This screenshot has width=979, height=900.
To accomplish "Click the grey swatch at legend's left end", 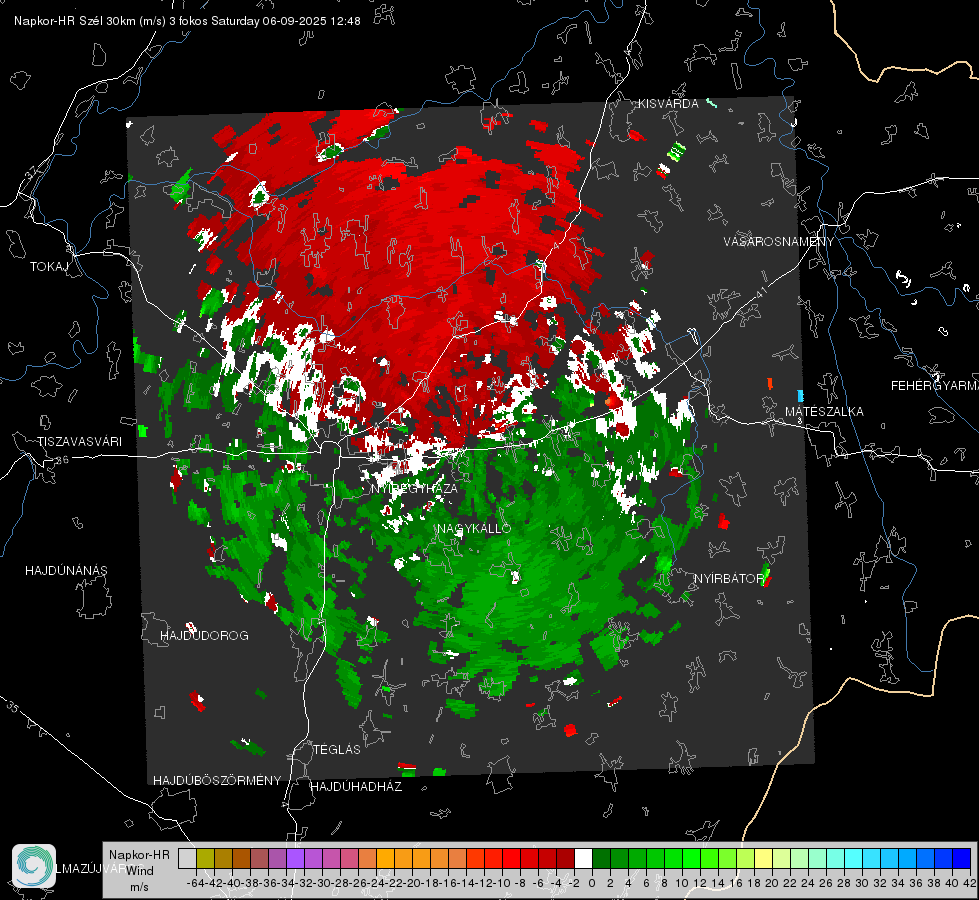I will [x=187, y=858].
